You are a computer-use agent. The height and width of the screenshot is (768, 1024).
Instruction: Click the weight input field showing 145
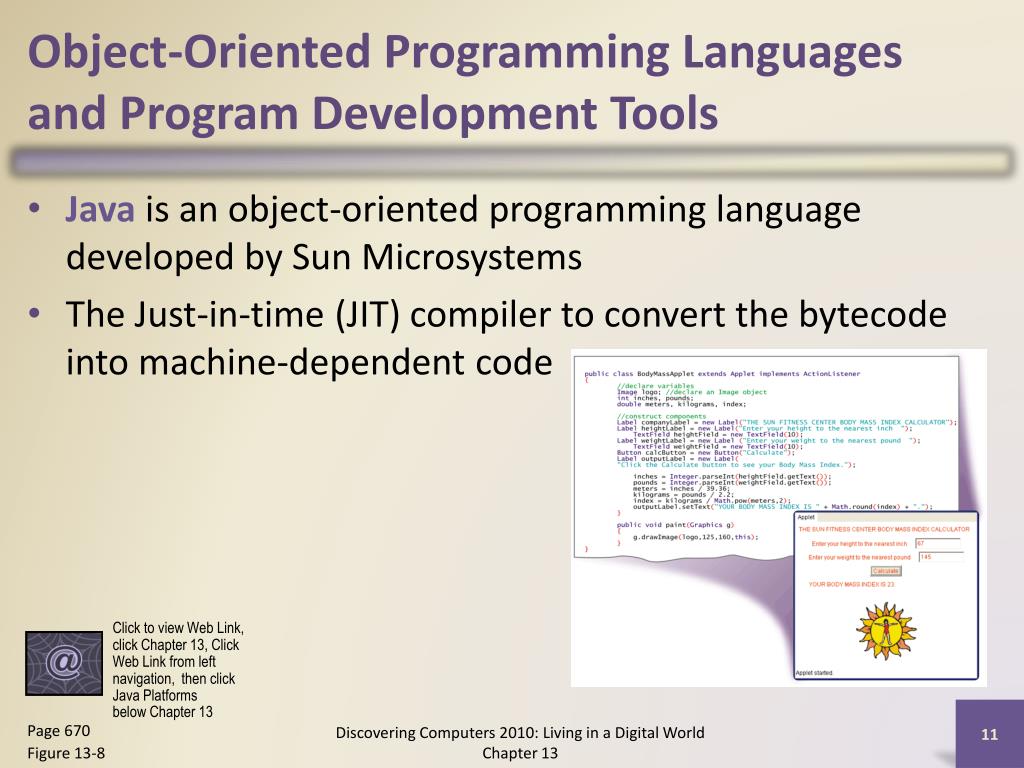coord(941,557)
